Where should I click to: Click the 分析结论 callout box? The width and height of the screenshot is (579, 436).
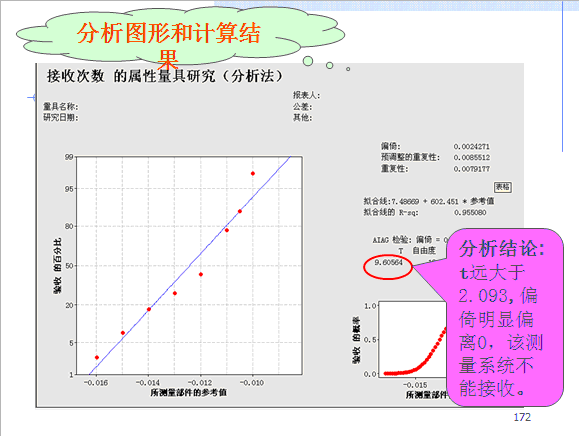tap(505, 317)
